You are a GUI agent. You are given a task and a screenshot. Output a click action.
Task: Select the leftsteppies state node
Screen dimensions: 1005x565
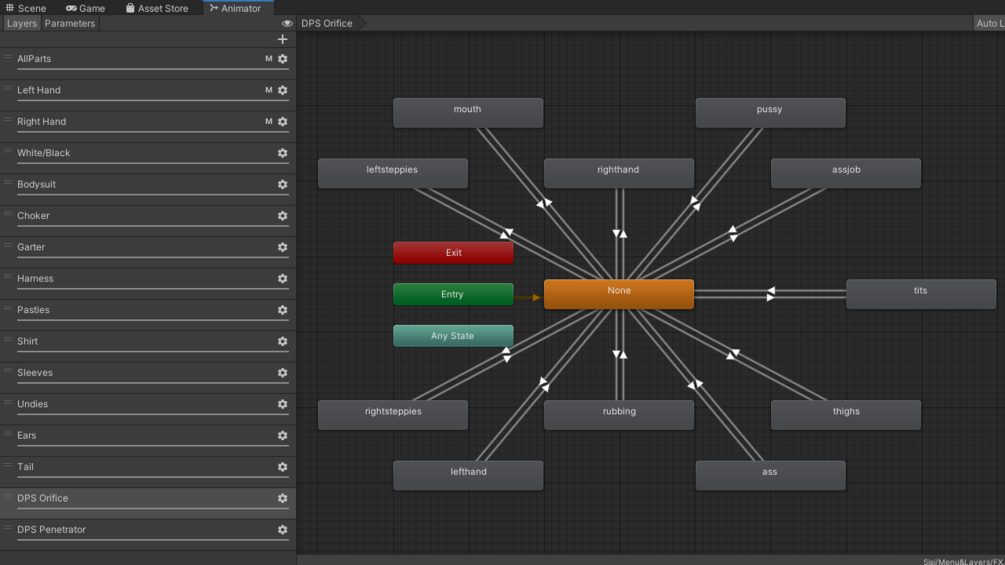393,173
